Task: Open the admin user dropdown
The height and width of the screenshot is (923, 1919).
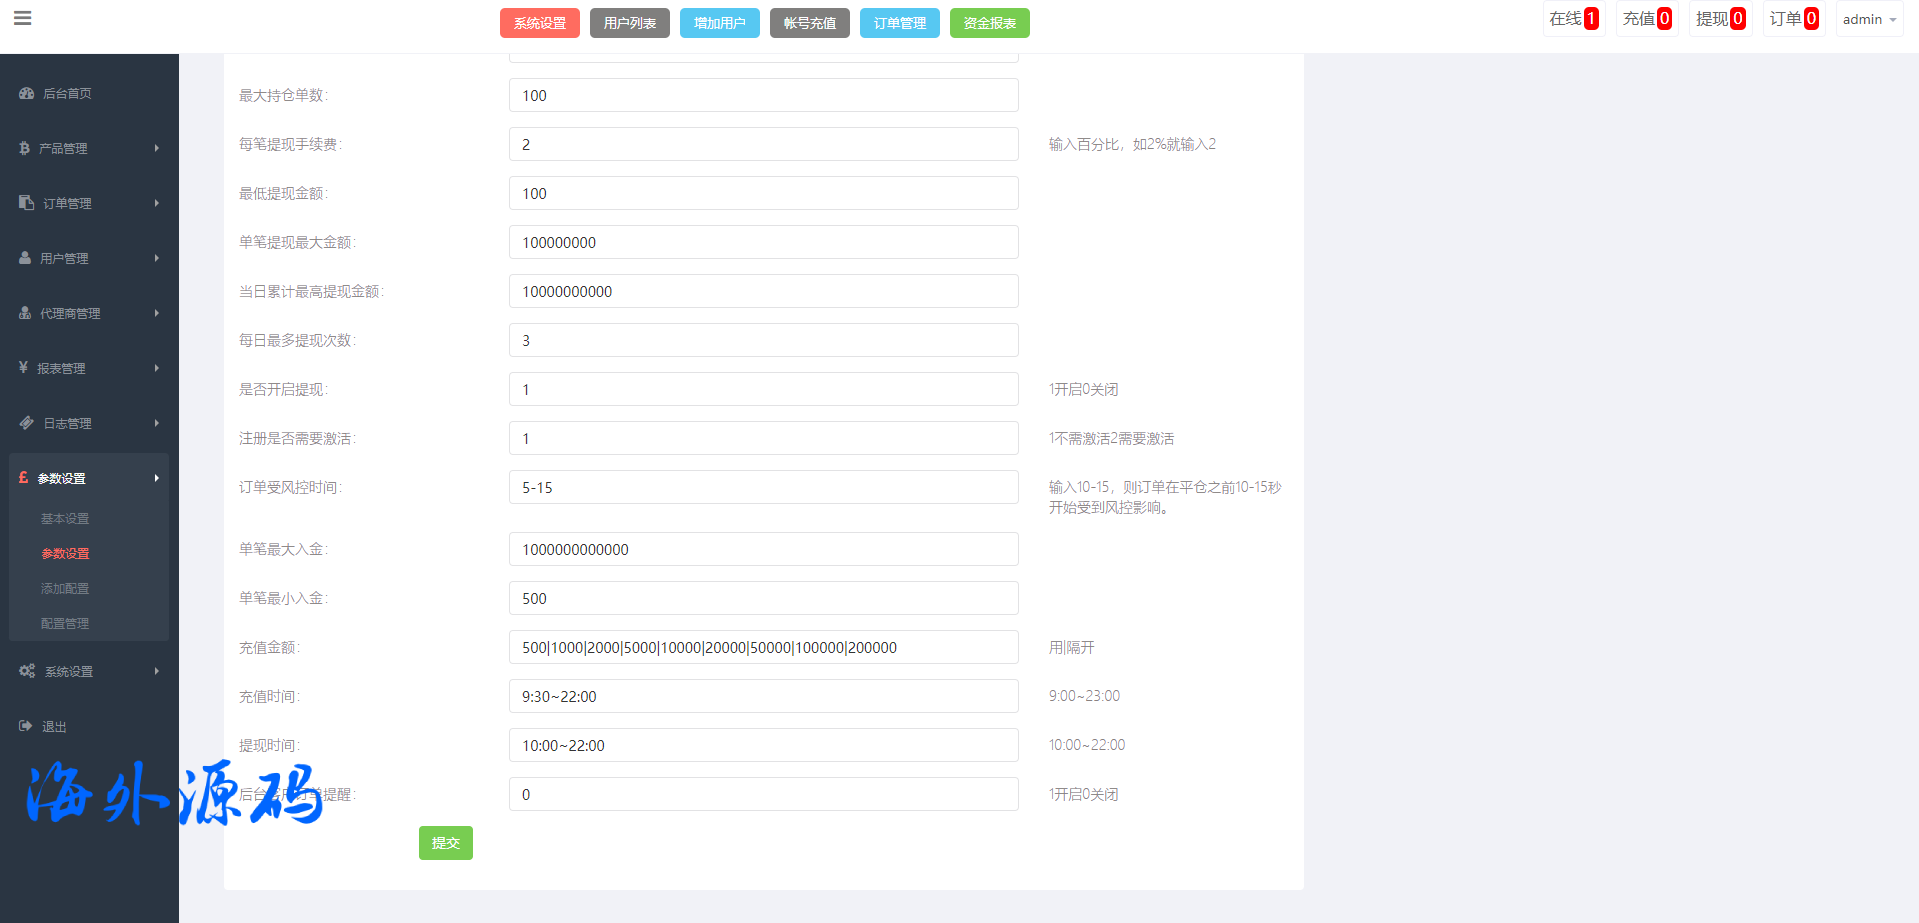Action: pyautogui.click(x=1868, y=19)
